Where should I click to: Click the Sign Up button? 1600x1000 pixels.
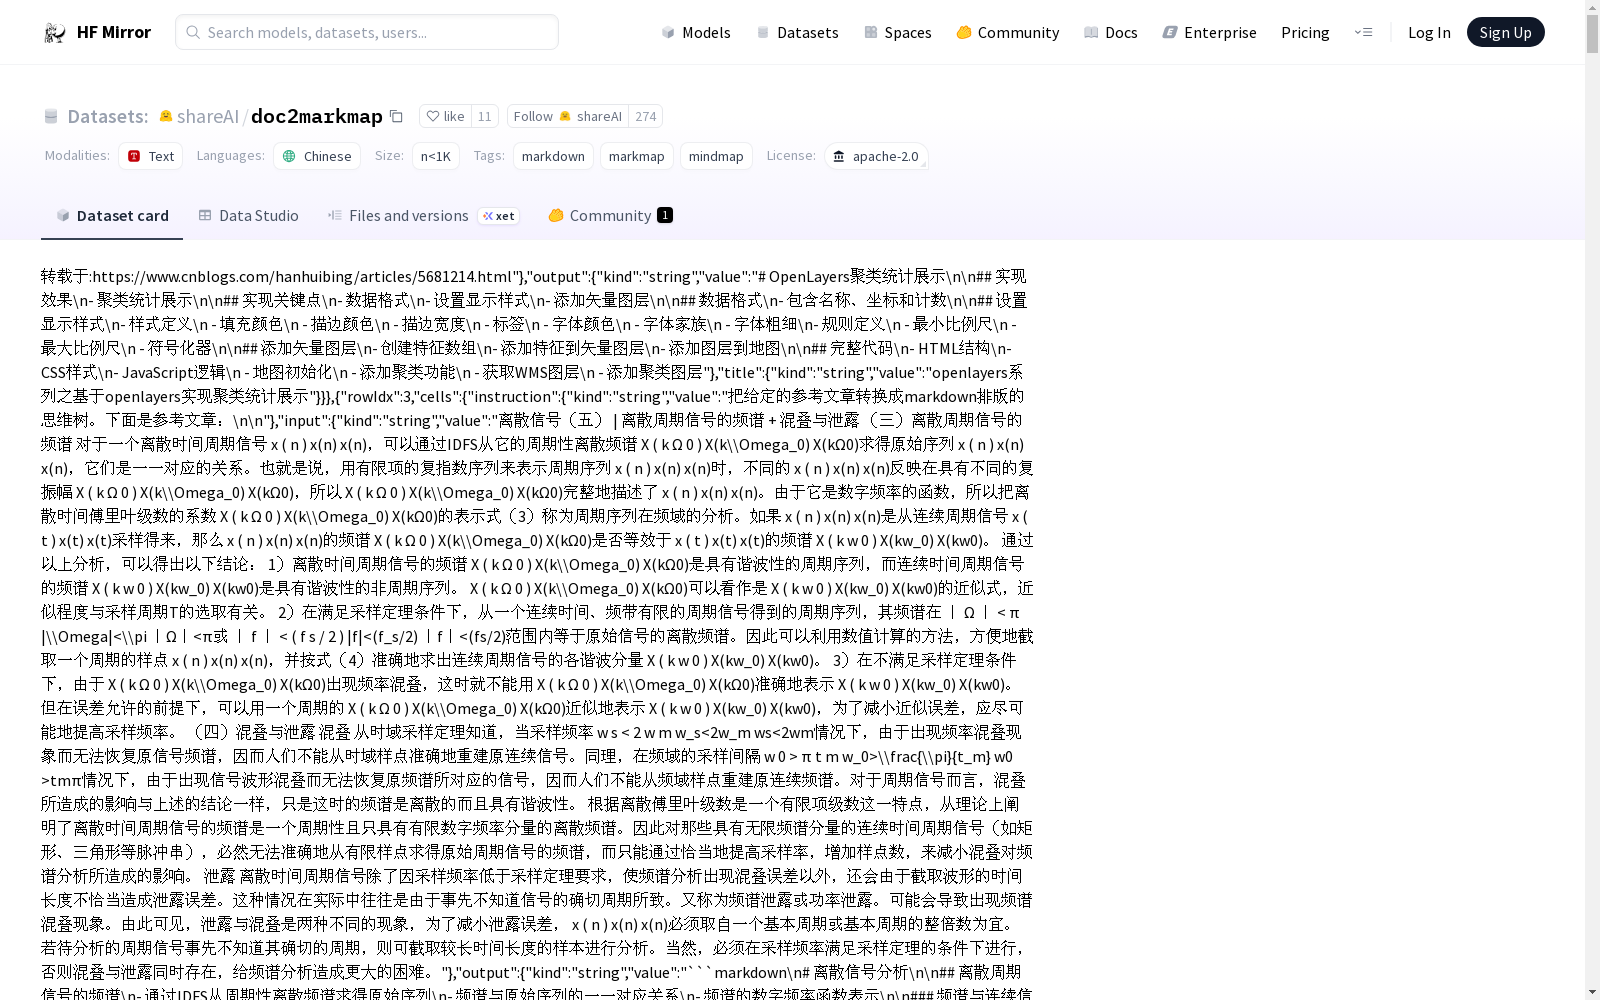click(x=1505, y=32)
